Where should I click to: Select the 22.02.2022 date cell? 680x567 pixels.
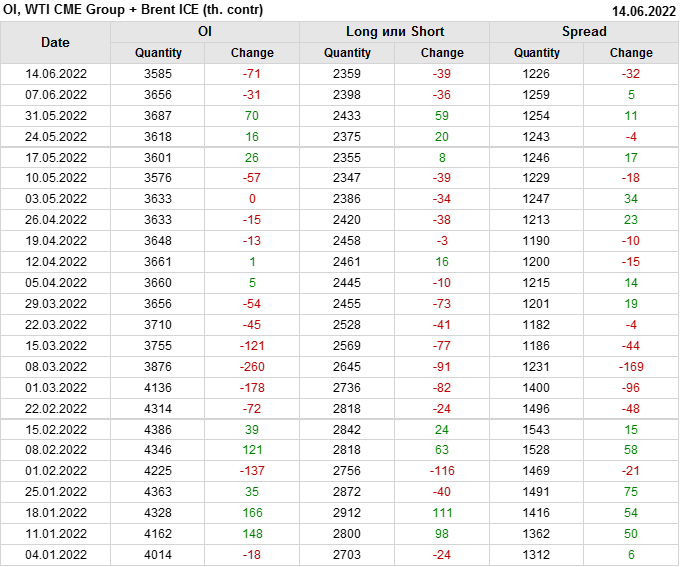coord(56,408)
